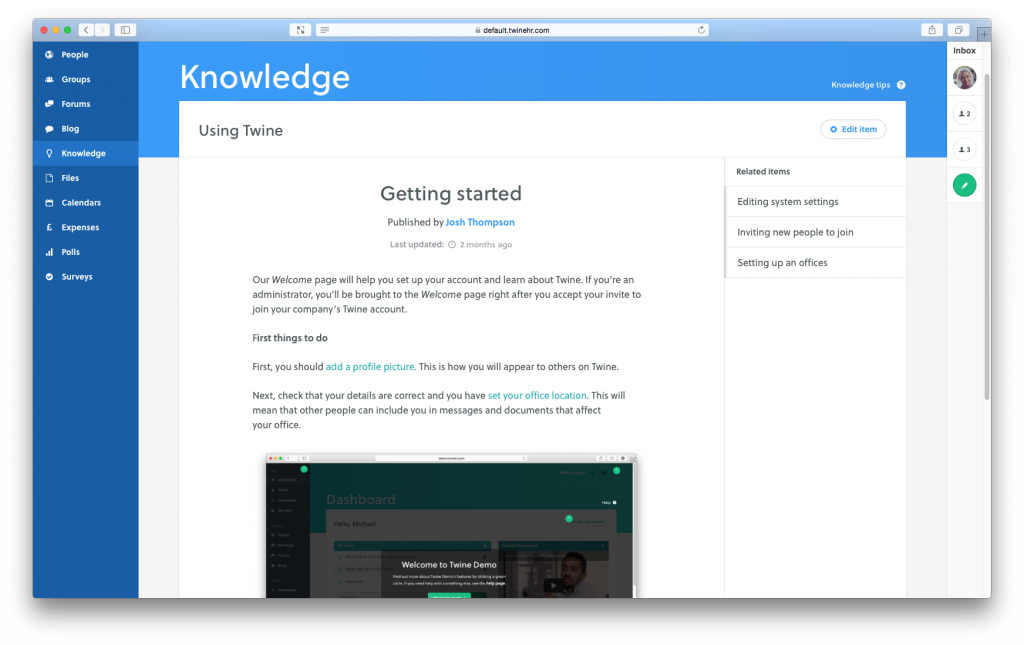Viewport: 1024px width, 645px height.
Task: Click the 'First things to do' subheading
Action: pos(290,338)
